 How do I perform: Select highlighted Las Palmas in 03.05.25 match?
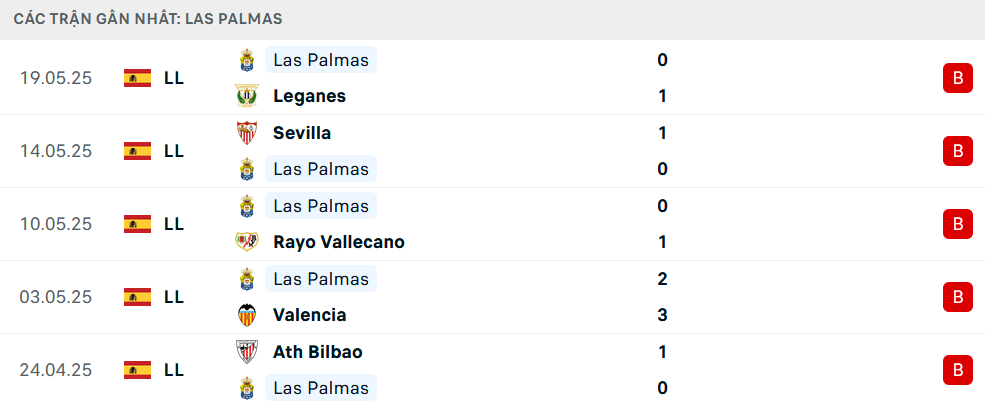point(320,279)
